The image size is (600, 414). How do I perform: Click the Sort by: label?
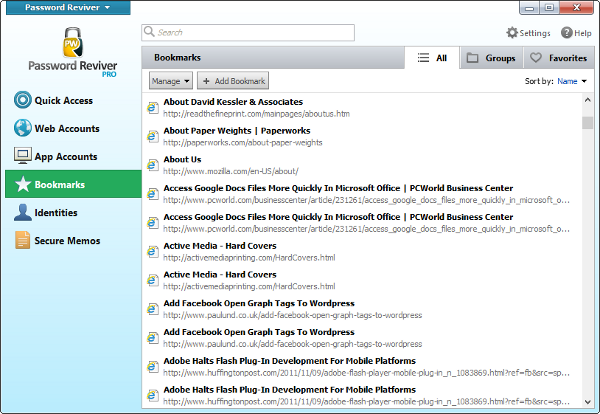pyautogui.click(x=539, y=81)
